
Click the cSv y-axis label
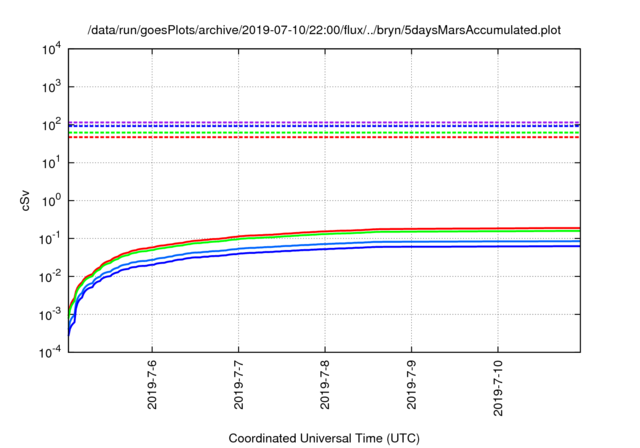pyautogui.click(x=25, y=201)
